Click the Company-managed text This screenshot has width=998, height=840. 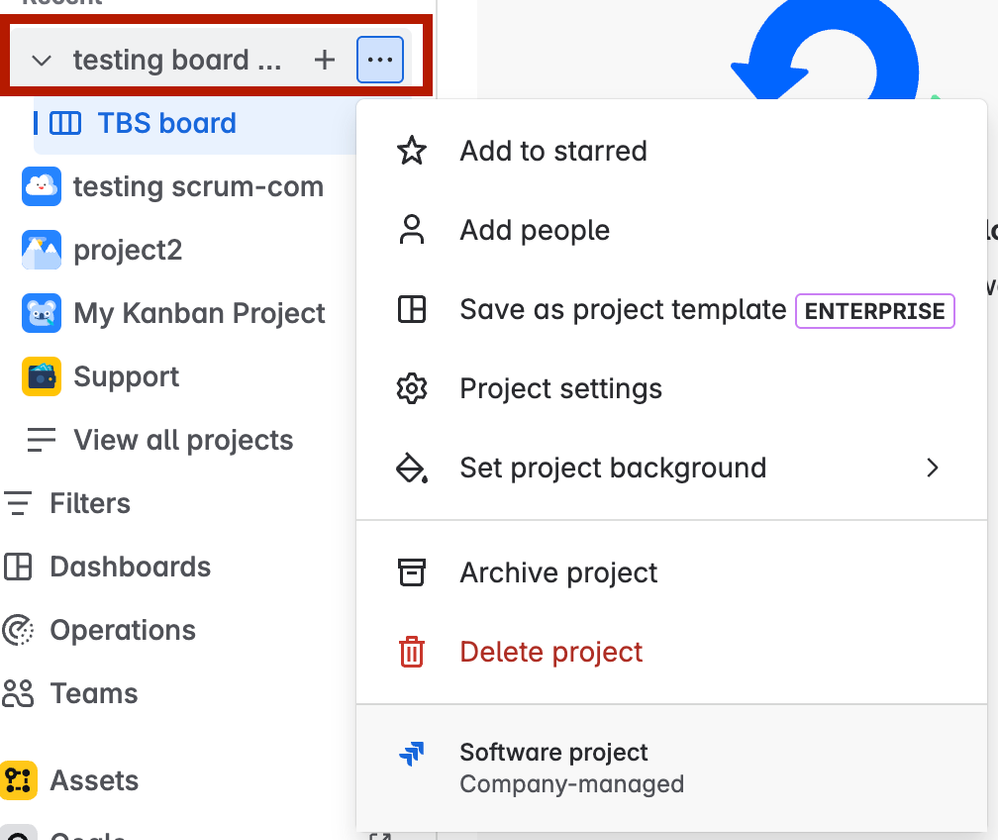(x=572, y=784)
